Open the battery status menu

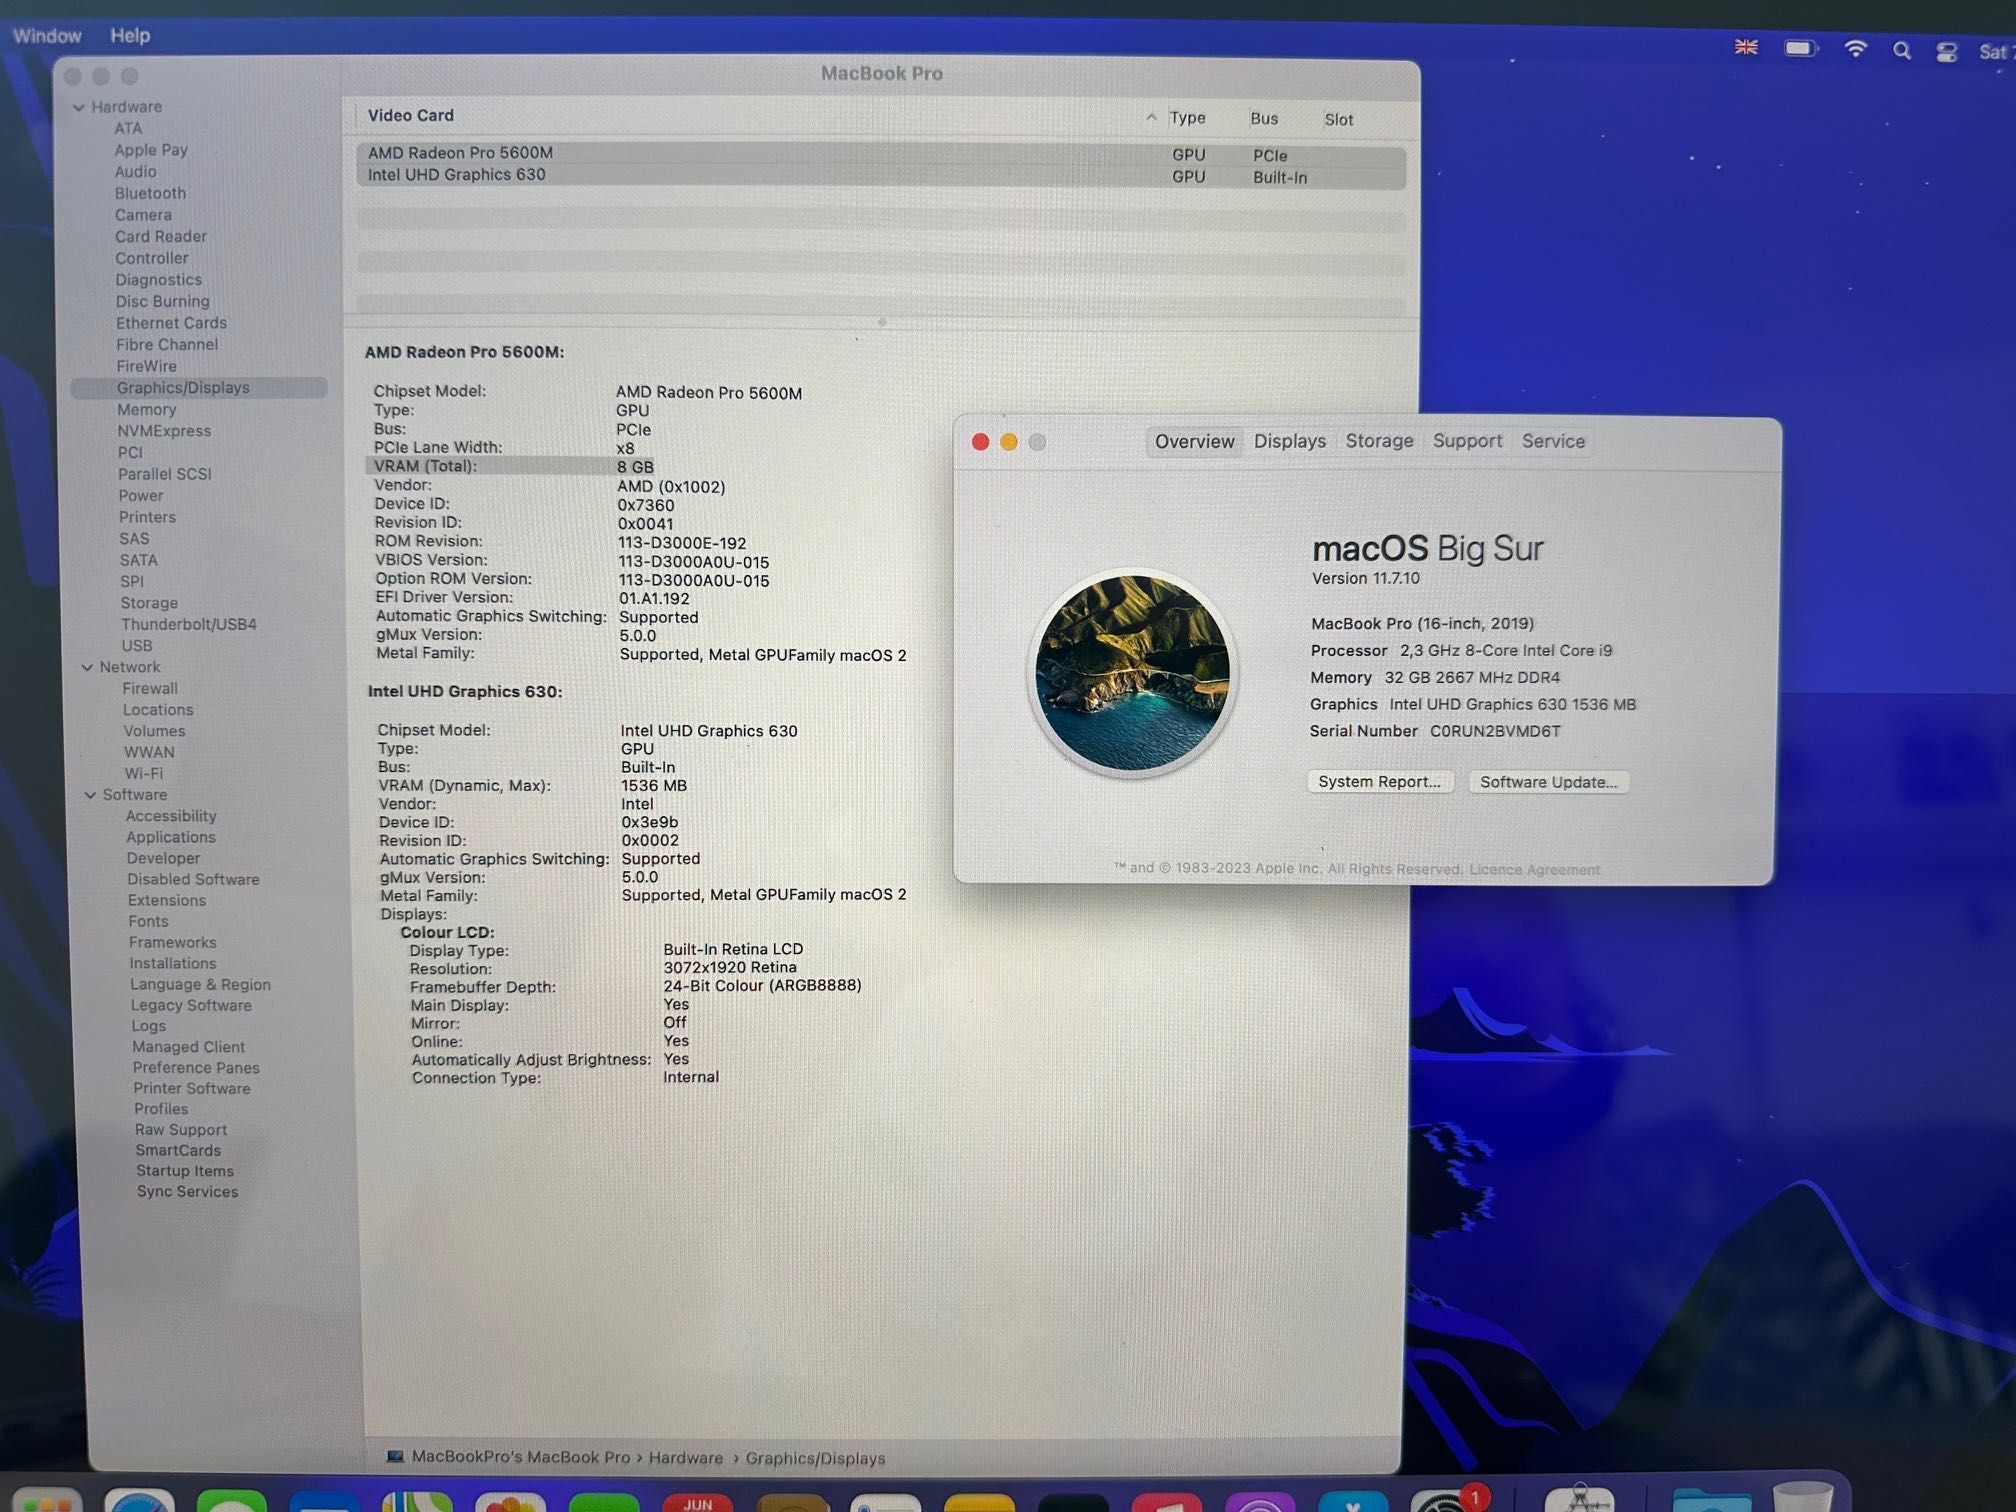tap(1801, 48)
